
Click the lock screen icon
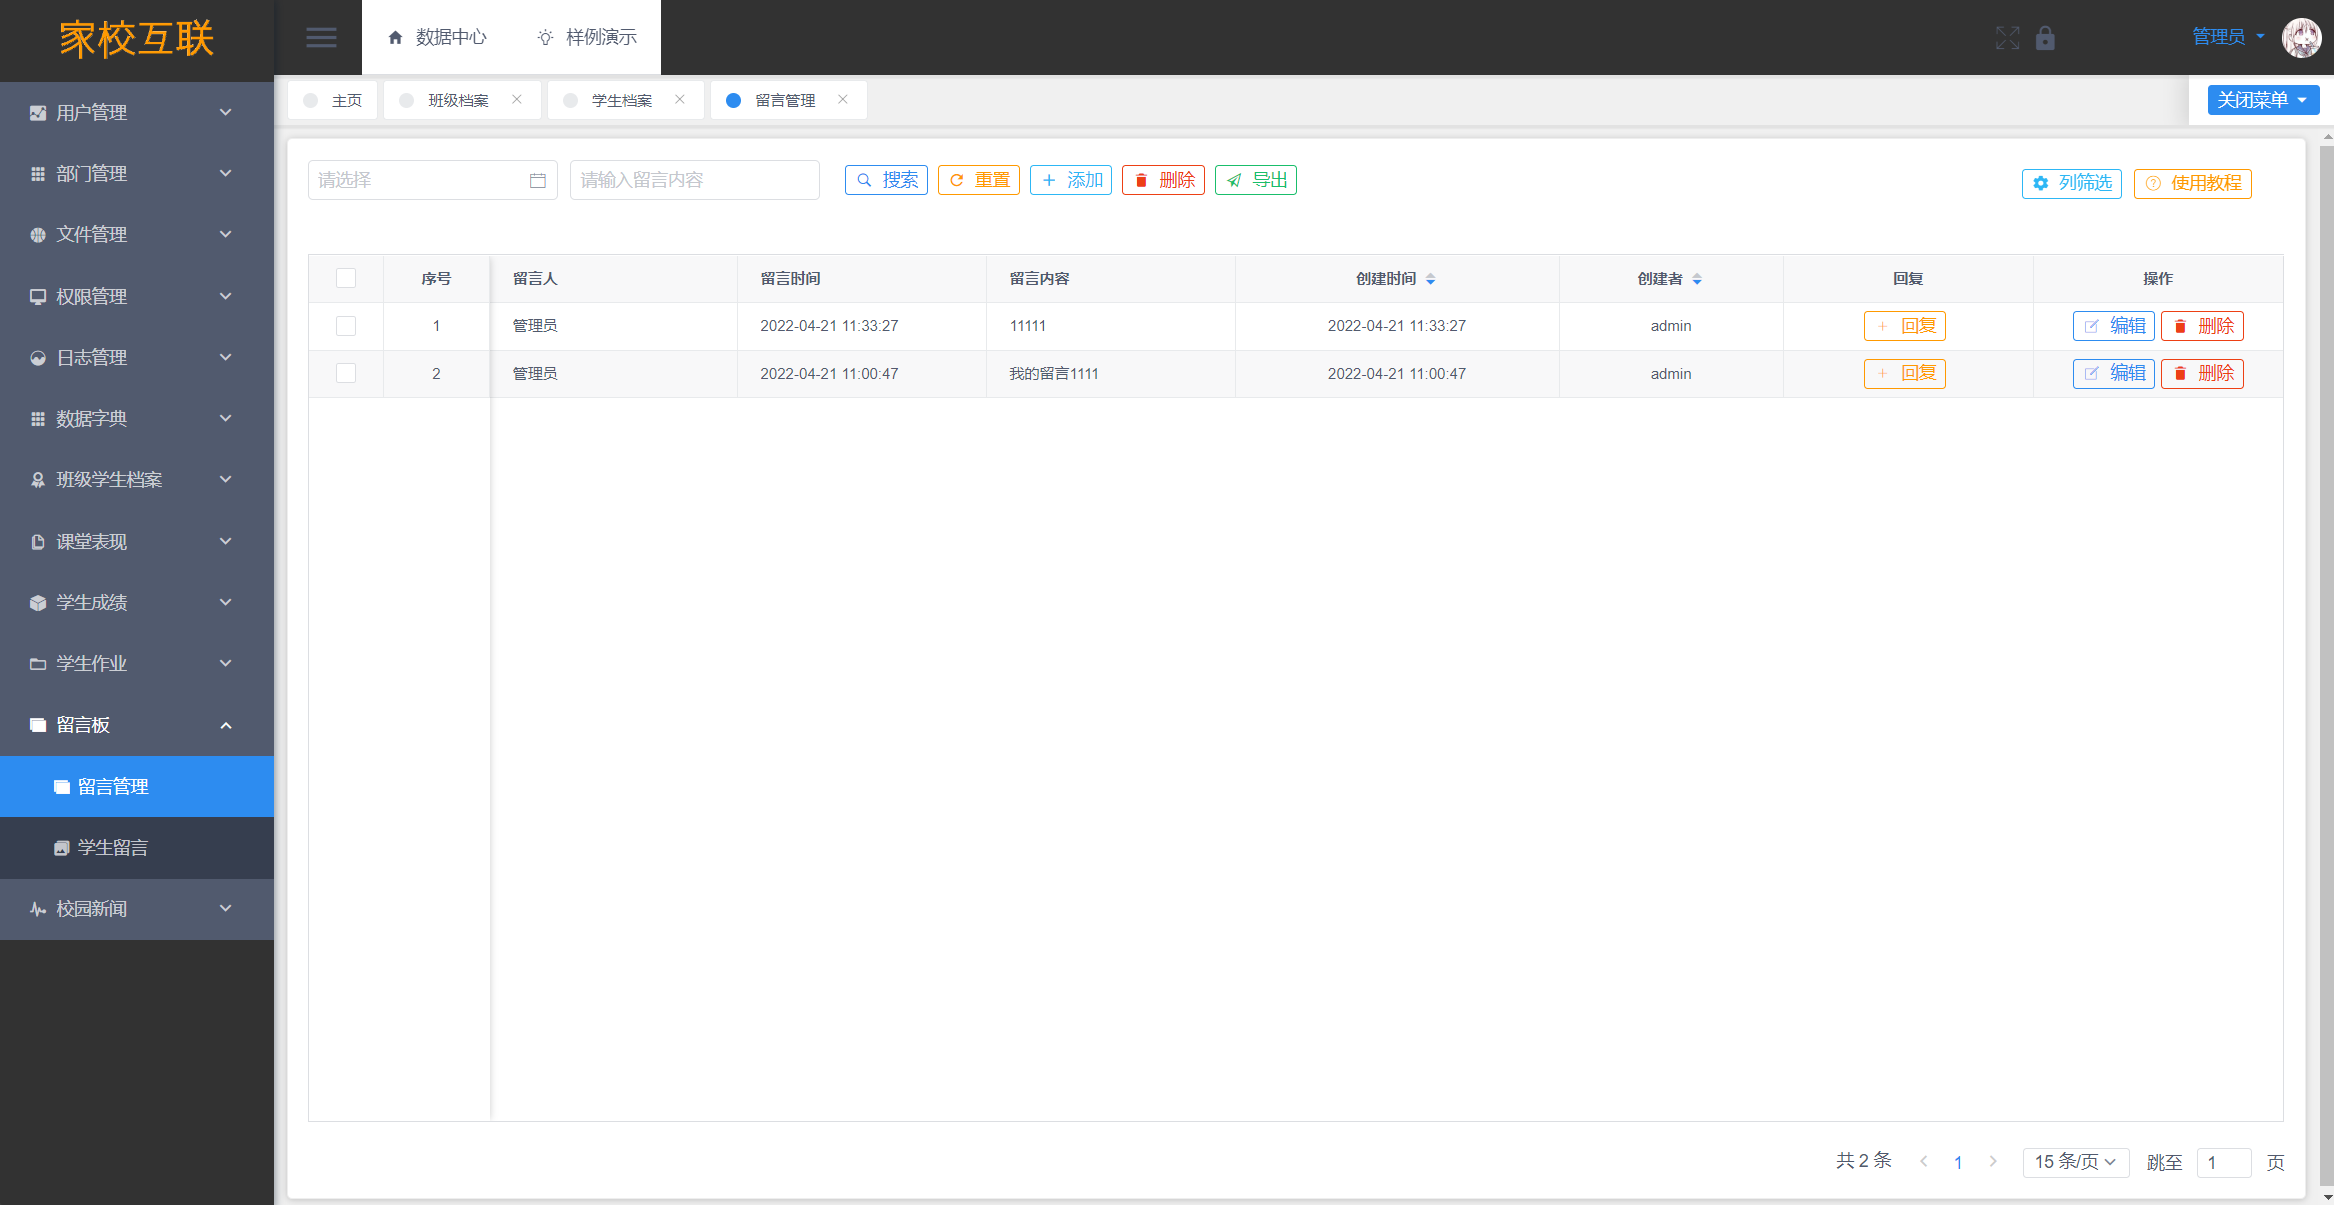pos(2045,38)
